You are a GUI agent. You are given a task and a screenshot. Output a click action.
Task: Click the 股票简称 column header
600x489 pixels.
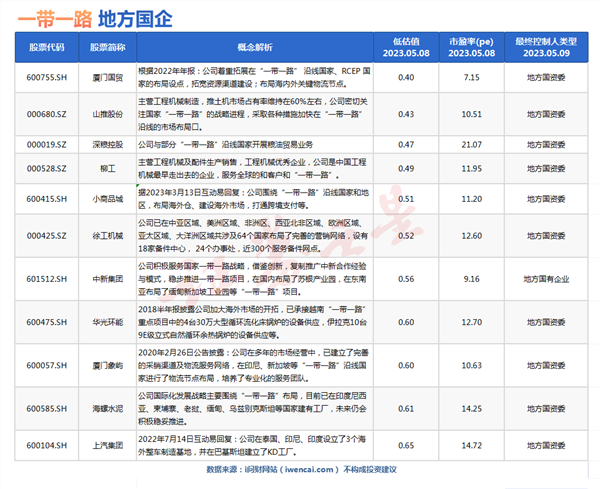(108, 47)
